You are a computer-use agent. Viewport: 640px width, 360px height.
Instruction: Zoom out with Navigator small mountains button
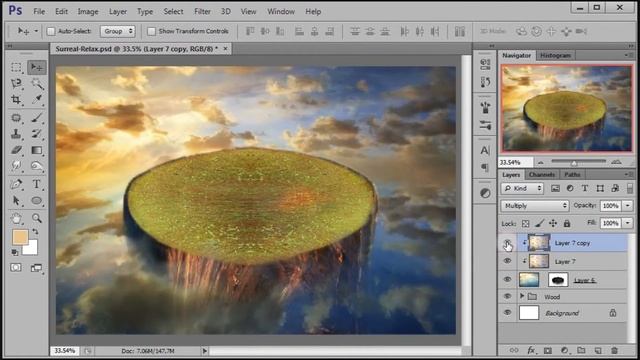541,162
